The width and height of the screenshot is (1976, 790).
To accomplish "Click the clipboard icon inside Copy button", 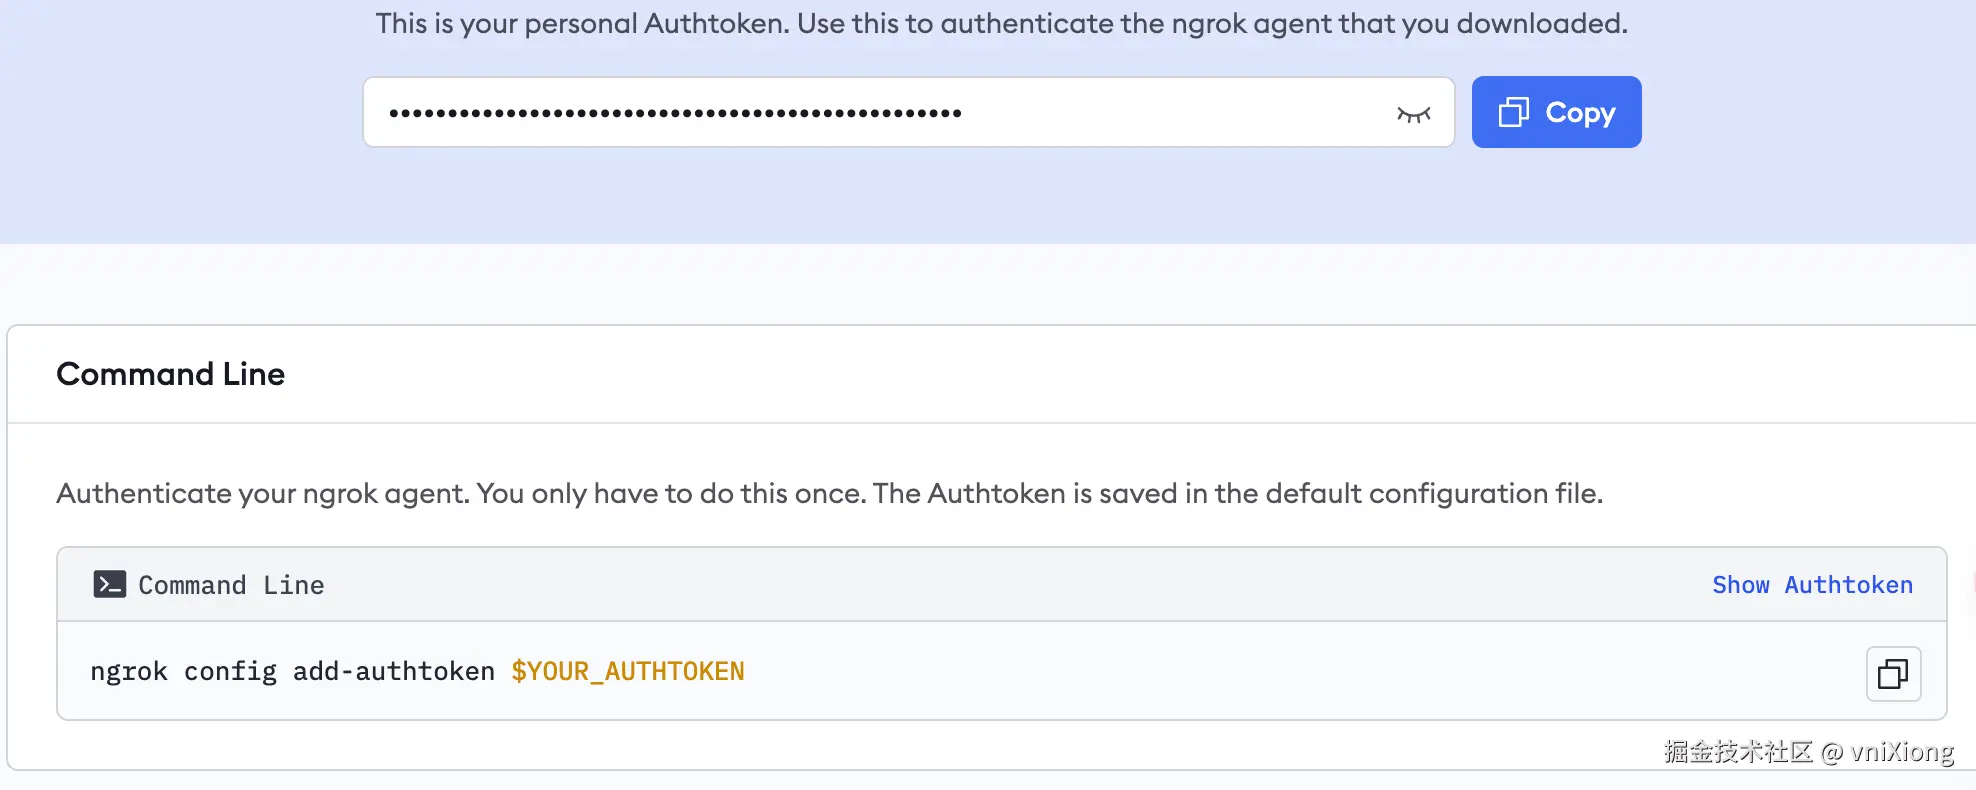I will point(1513,112).
